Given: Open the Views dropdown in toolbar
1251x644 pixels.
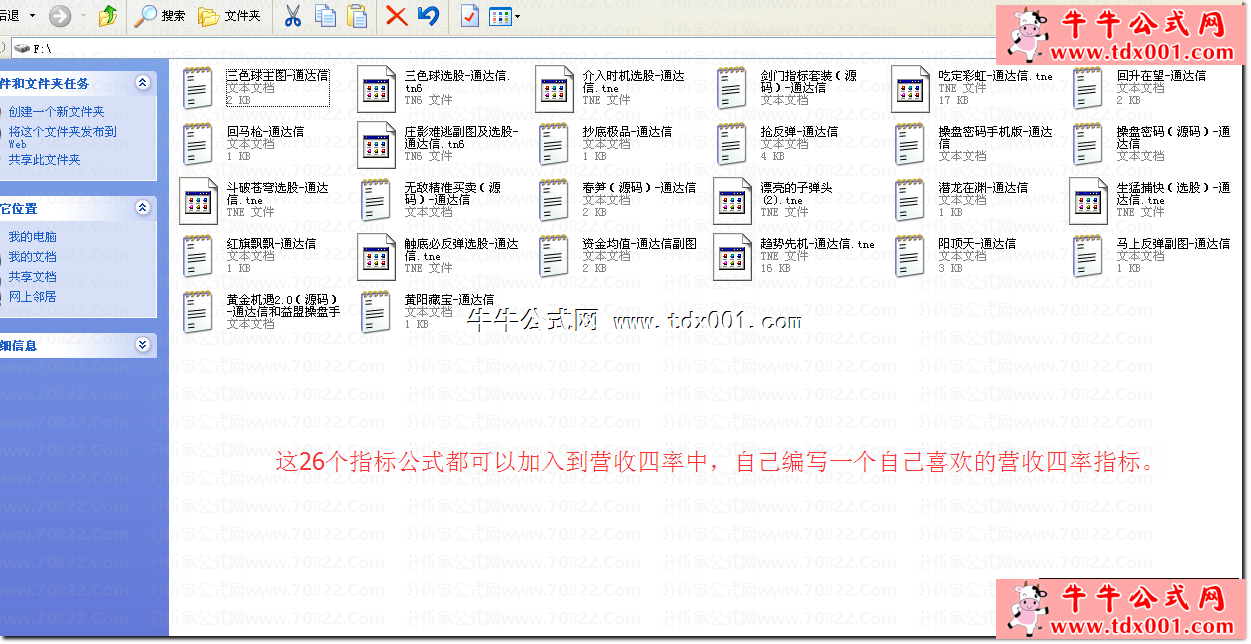Looking at the screenshot, I should [x=505, y=16].
